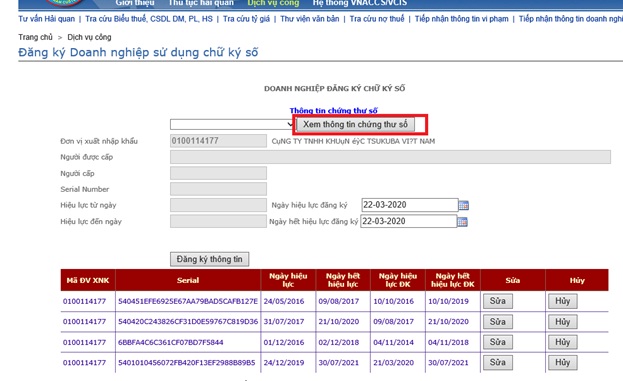Focus the Ngày hiệu lực đăng ký date field
This screenshot has width=623, height=381.
pyautogui.click(x=410, y=205)
